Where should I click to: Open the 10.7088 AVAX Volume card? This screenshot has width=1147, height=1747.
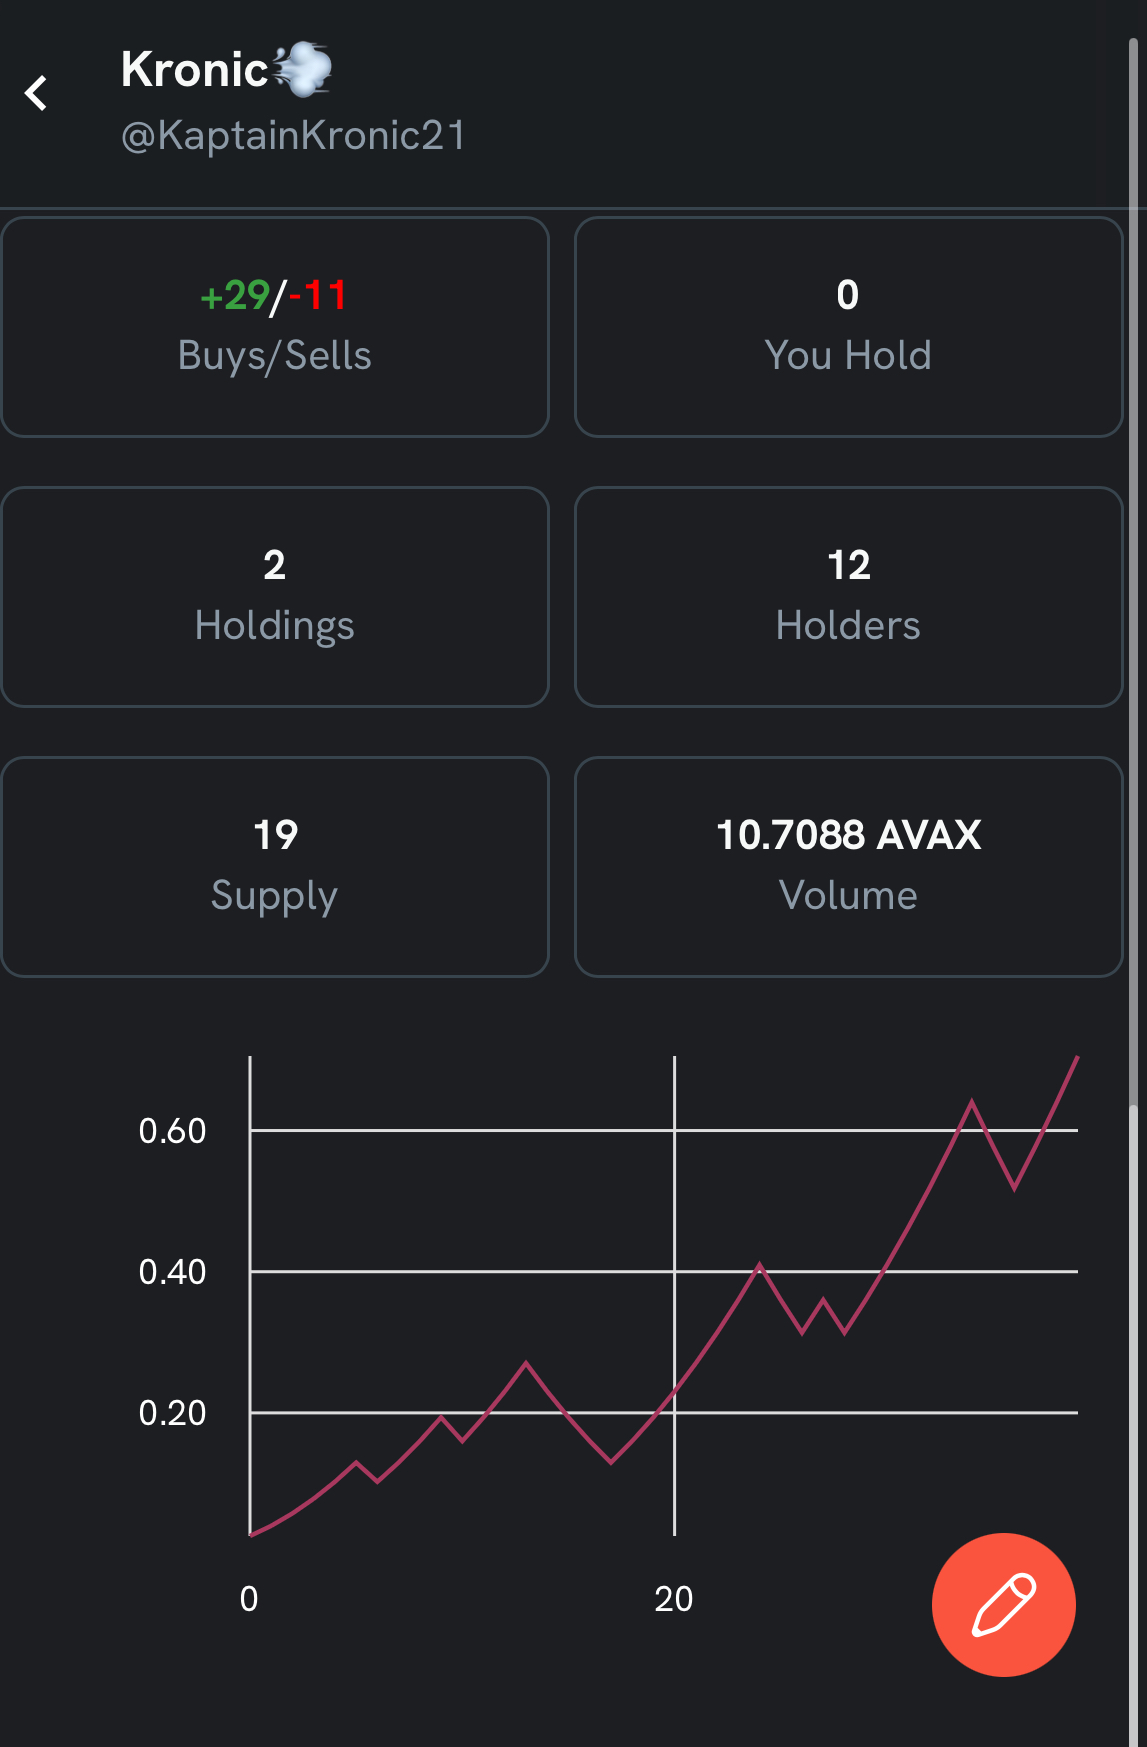(848, 867)
